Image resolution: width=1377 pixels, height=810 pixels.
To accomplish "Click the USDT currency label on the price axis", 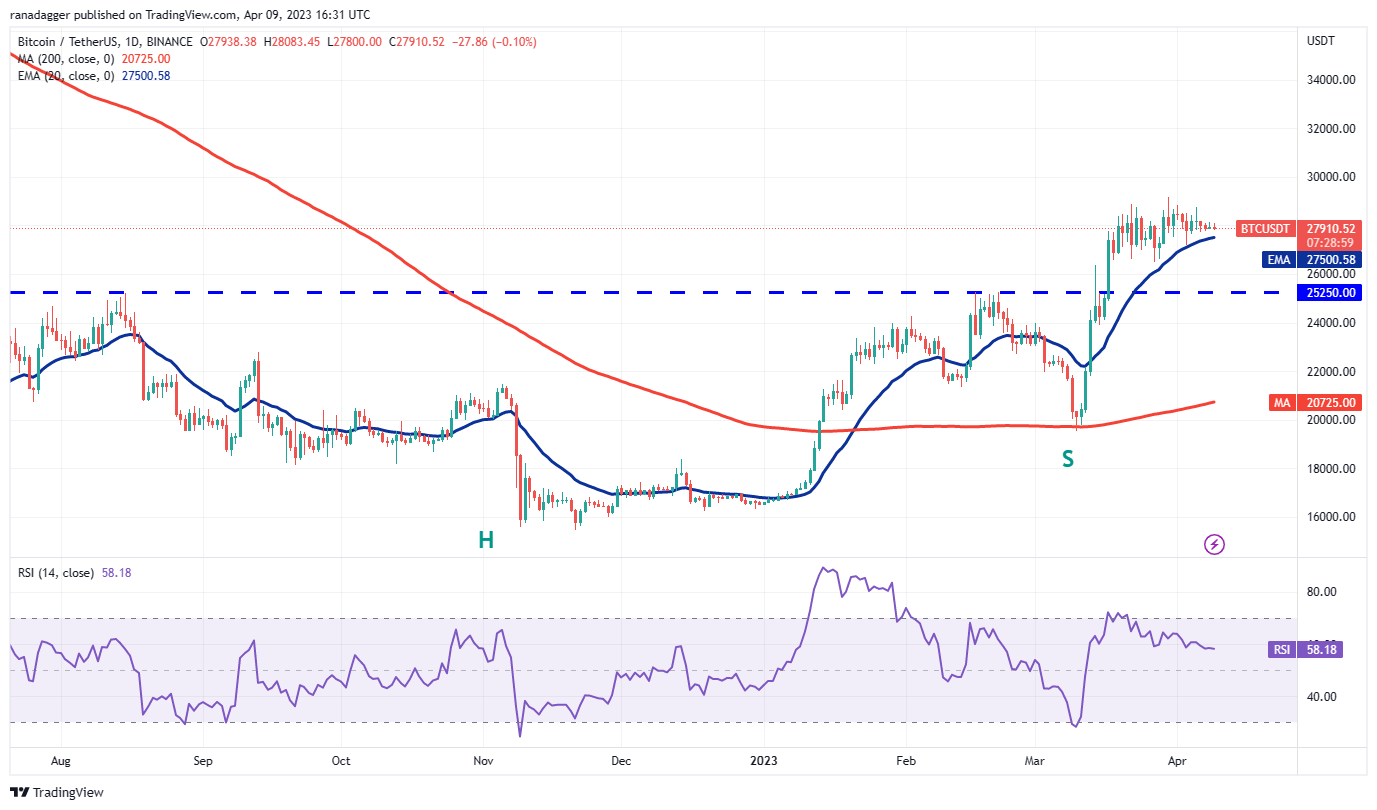I will pyautogui.click(x=1321, y=41).
